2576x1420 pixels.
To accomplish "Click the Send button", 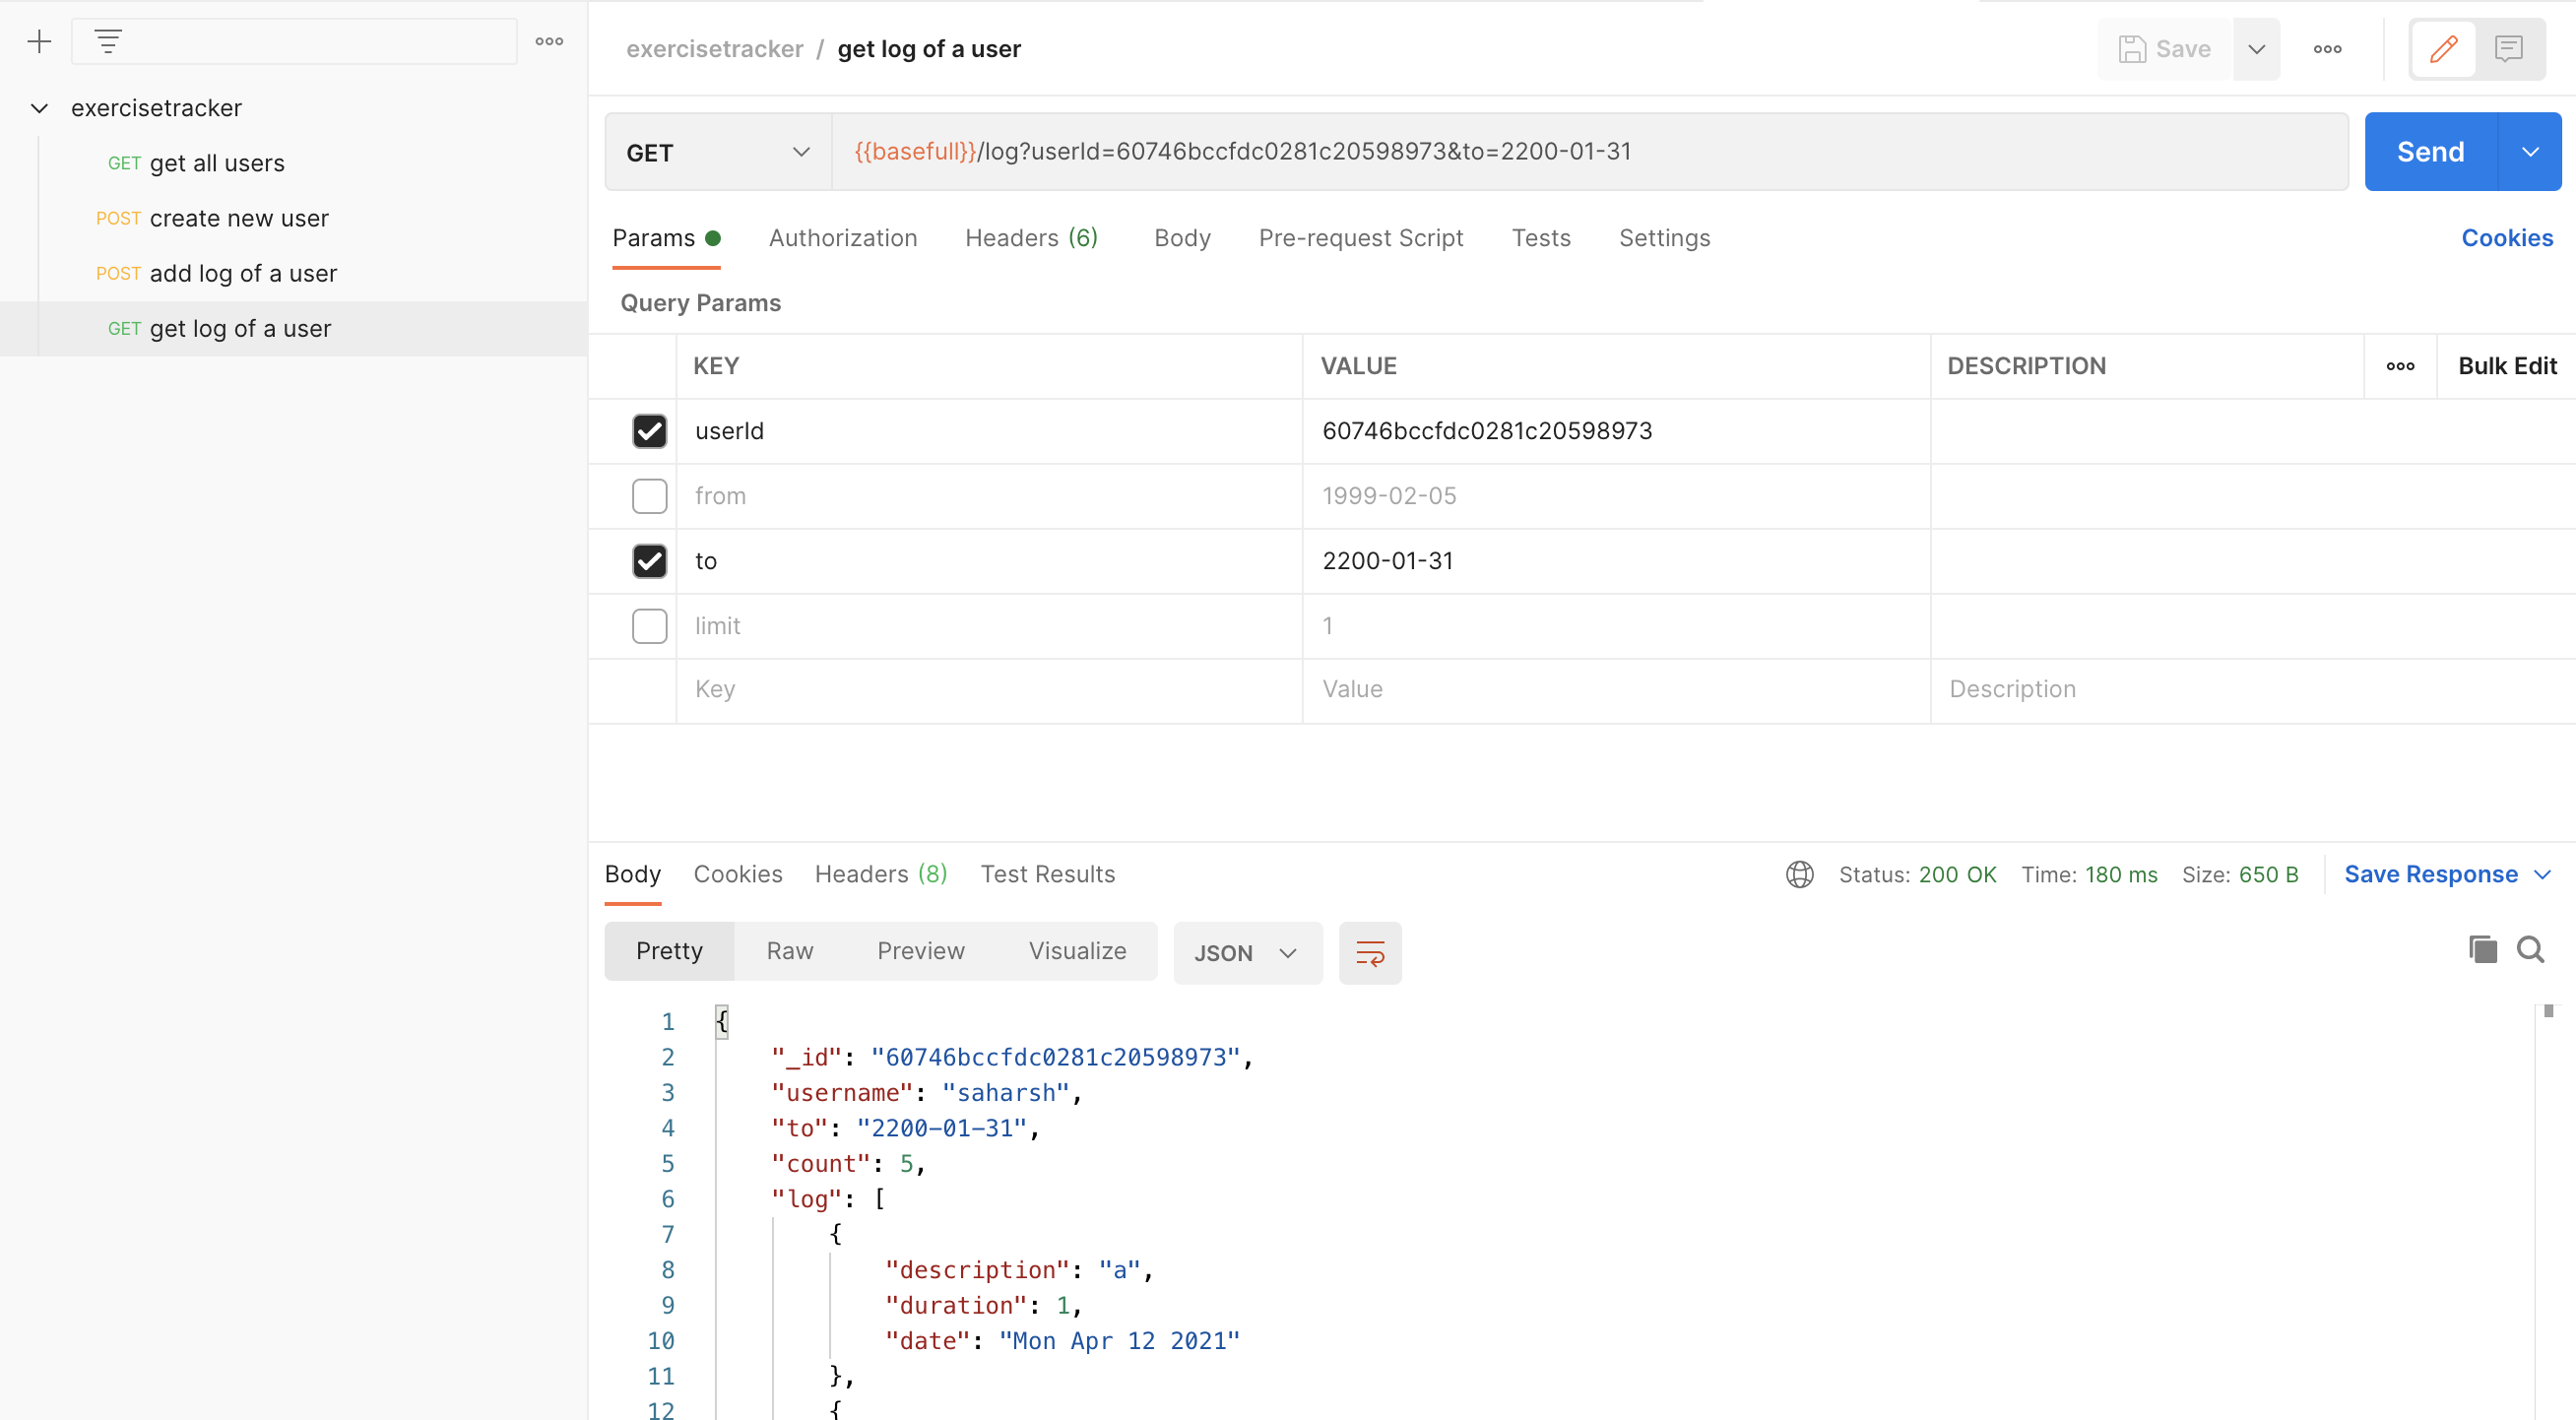I will pos(2430,151).
